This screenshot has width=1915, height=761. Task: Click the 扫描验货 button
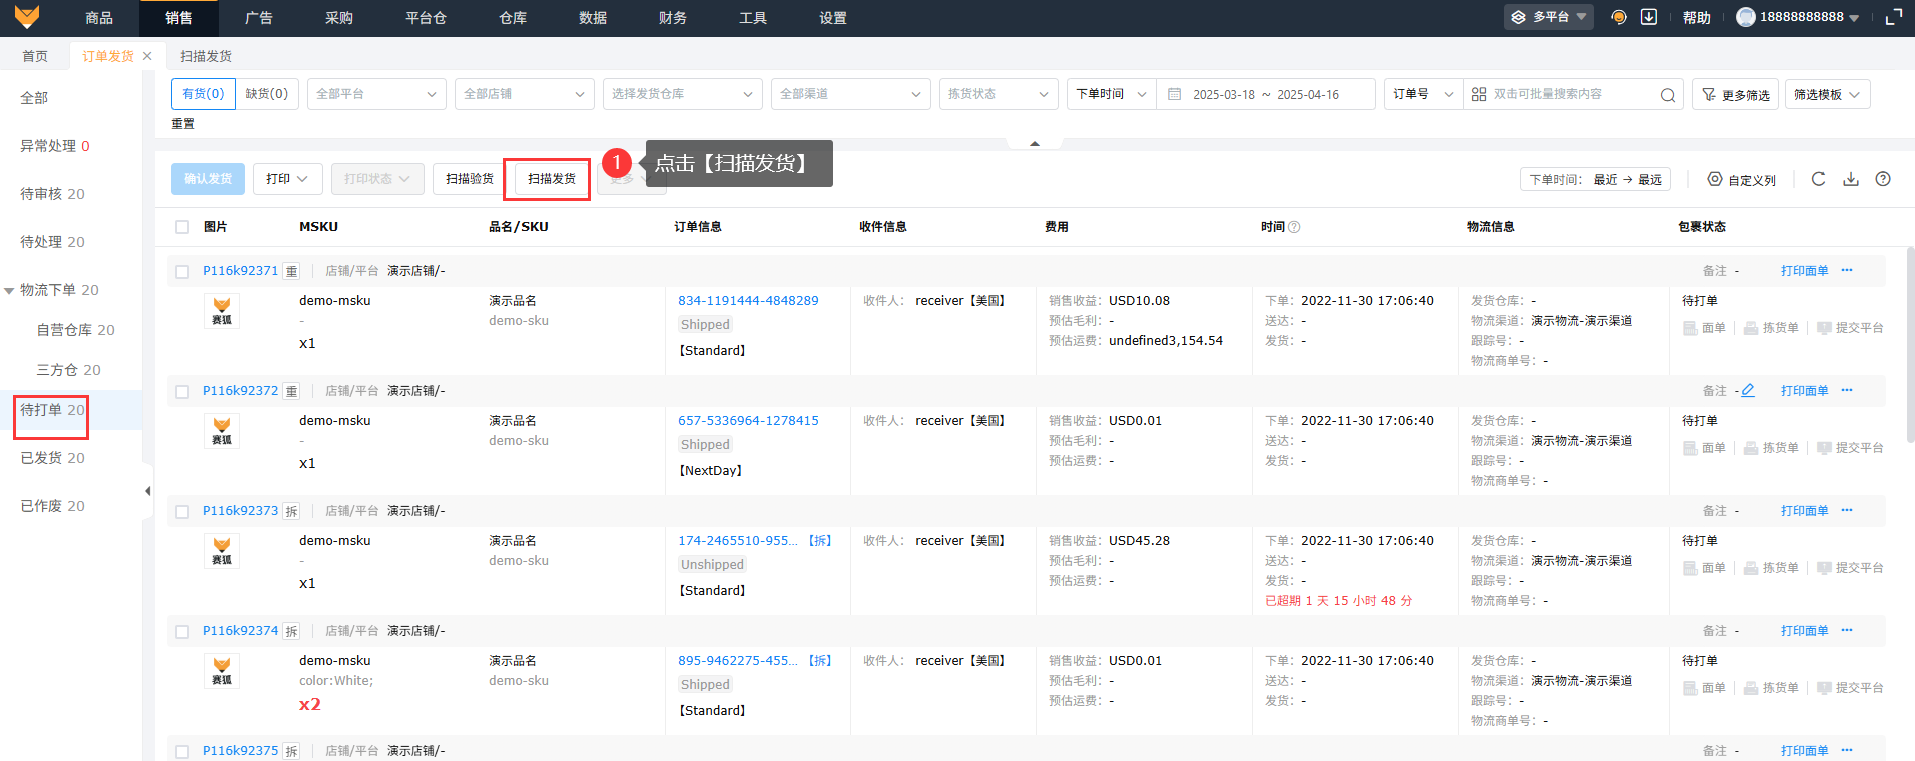click(470, 179)
